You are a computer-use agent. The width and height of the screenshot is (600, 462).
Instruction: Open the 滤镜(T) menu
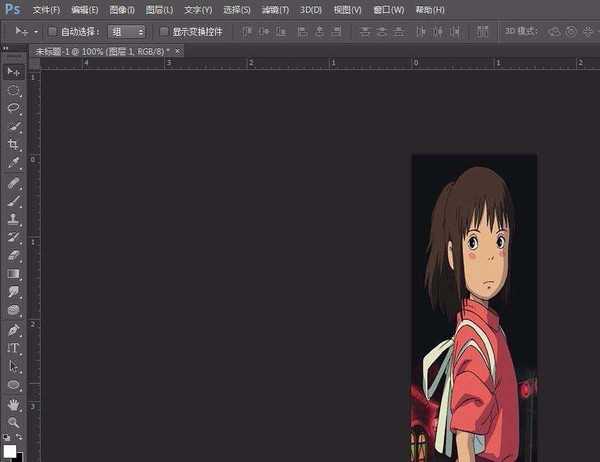[x=275, y=9]
